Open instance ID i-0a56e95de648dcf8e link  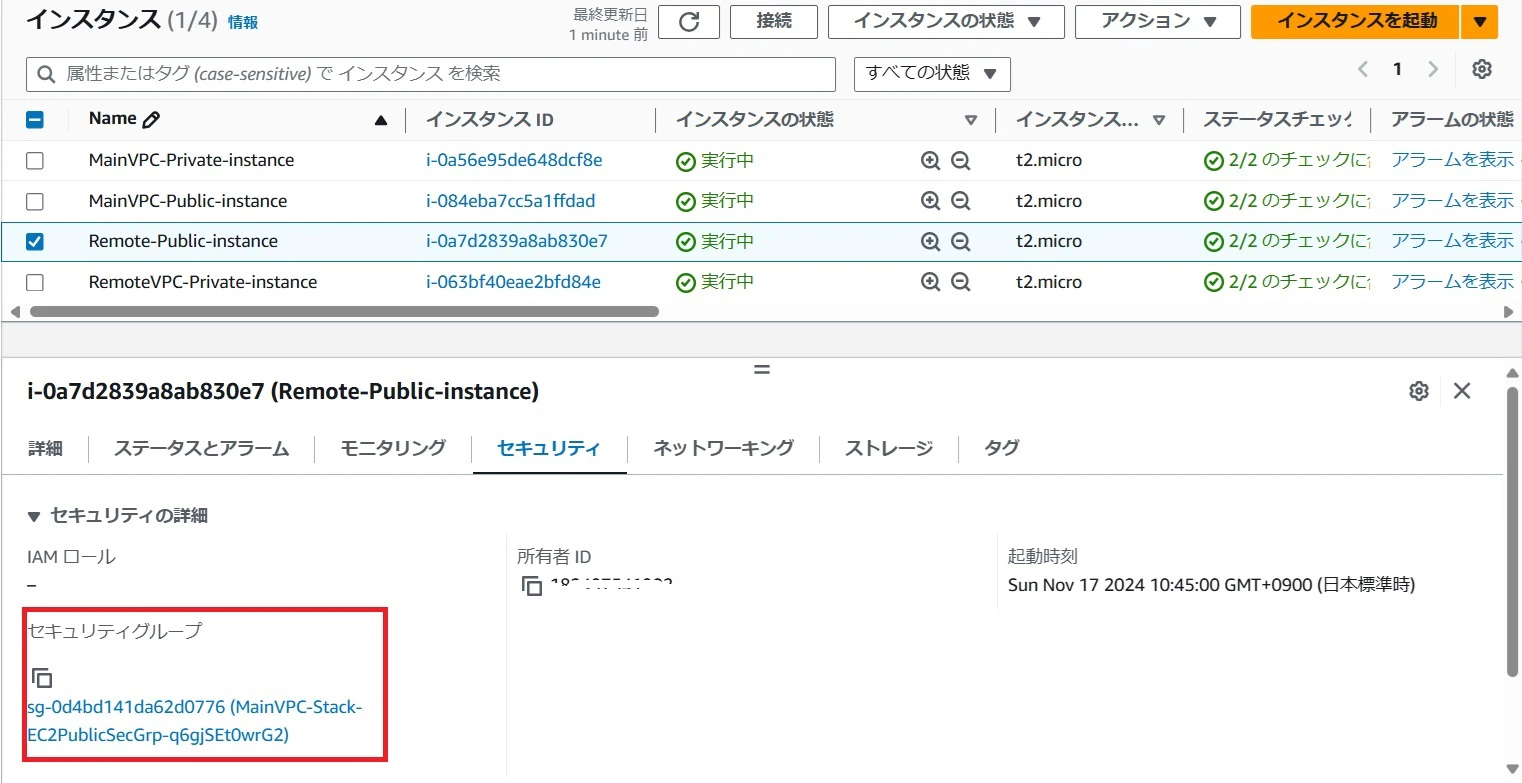tap(514, 160)
